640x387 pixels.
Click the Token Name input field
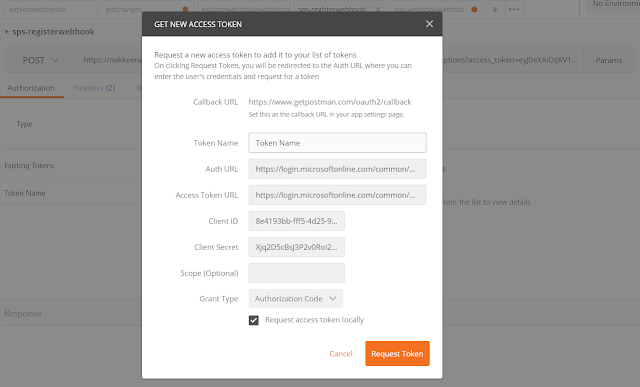coord(337,143)
